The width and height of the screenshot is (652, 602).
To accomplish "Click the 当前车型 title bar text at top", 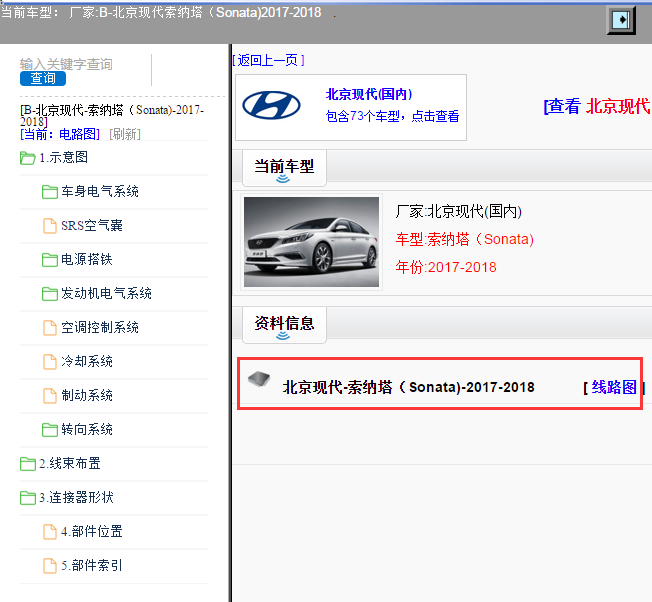I will [161, 12].
